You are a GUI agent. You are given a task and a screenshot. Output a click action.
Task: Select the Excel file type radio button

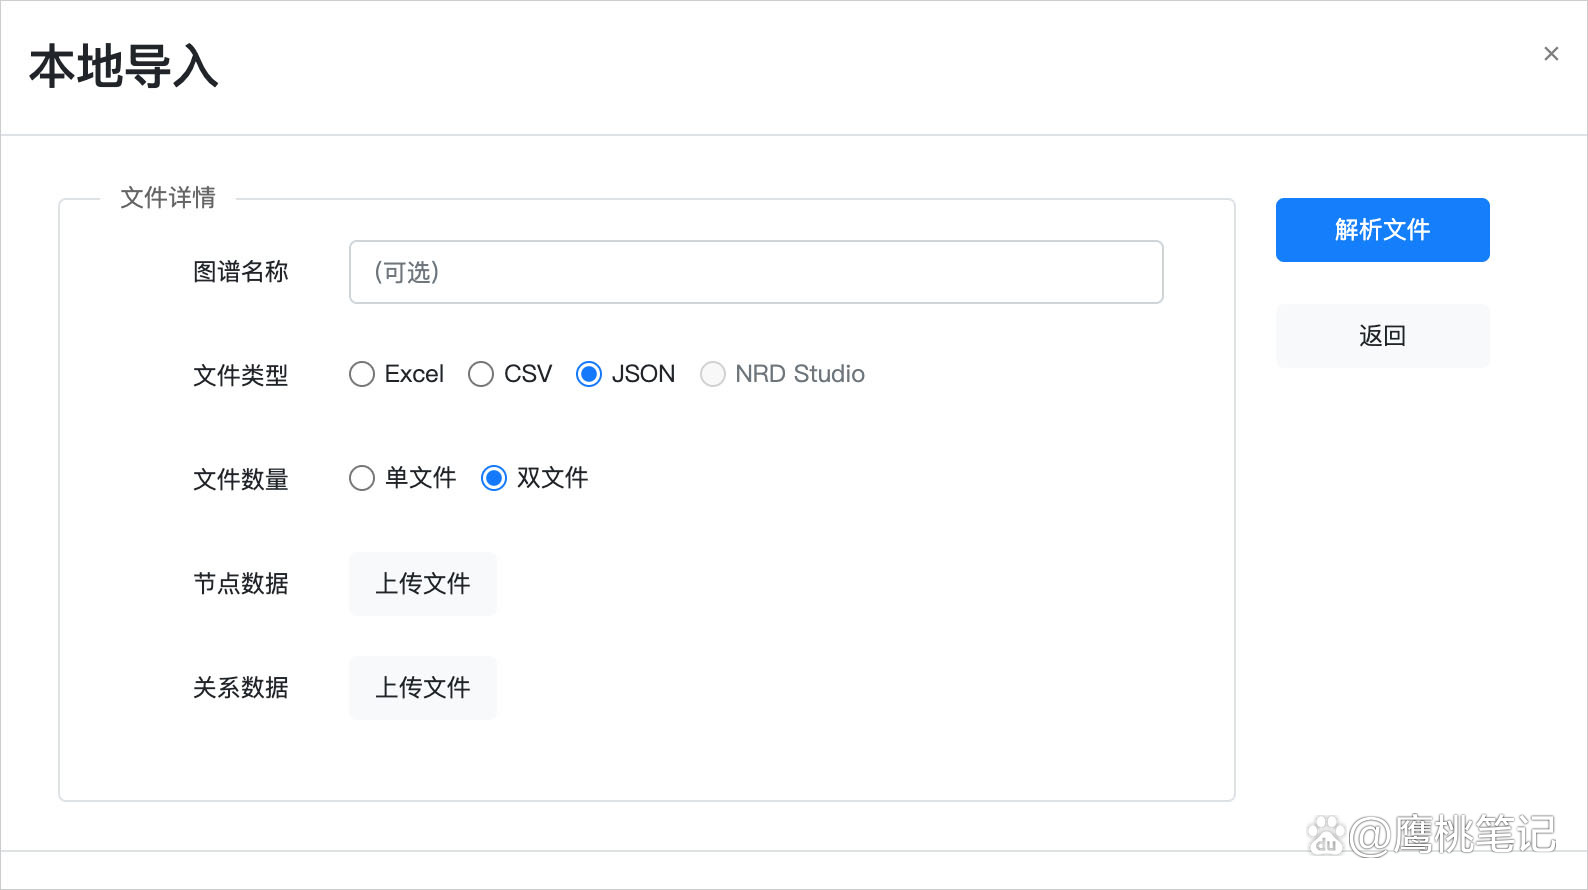(362, 374)
